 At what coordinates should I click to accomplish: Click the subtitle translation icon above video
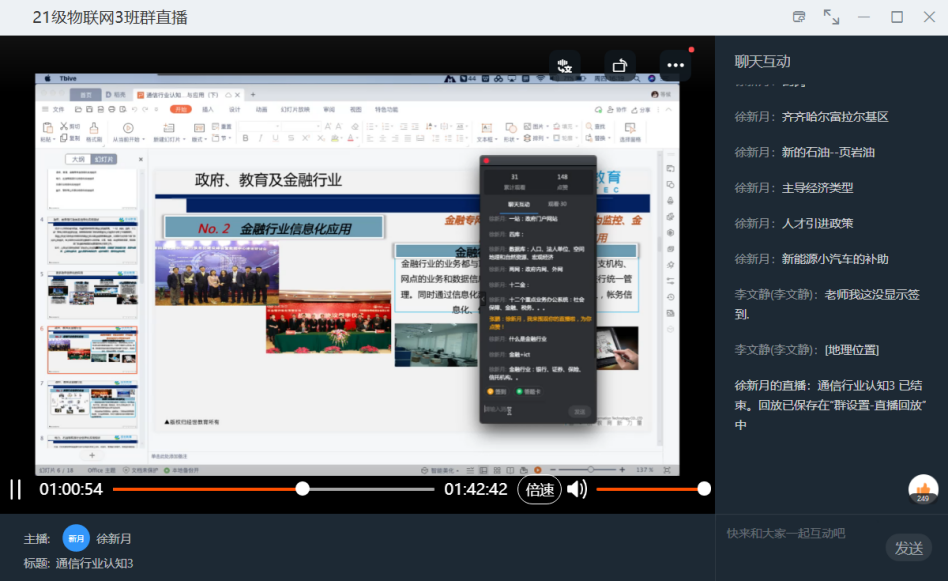[565, 65]
